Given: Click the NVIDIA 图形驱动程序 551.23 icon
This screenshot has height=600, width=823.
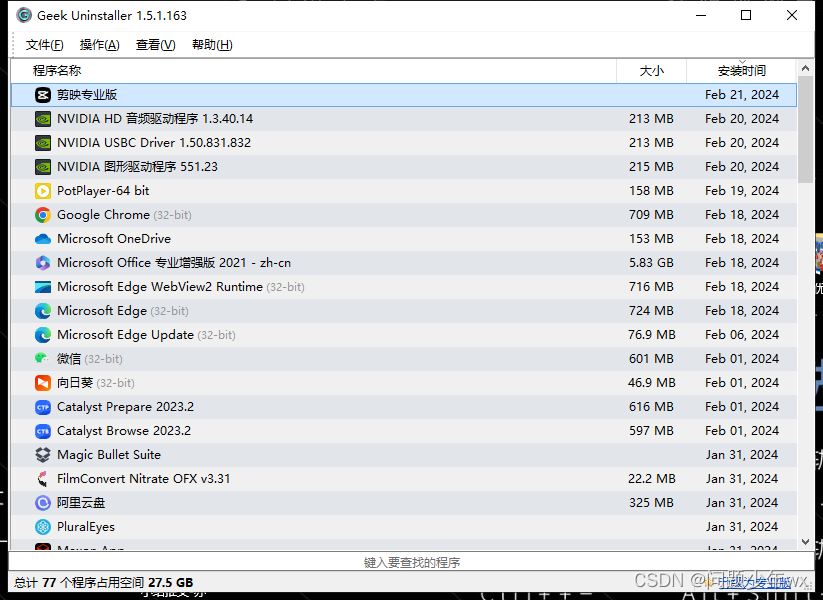Looking at the screenshot, I should point(43,167).
